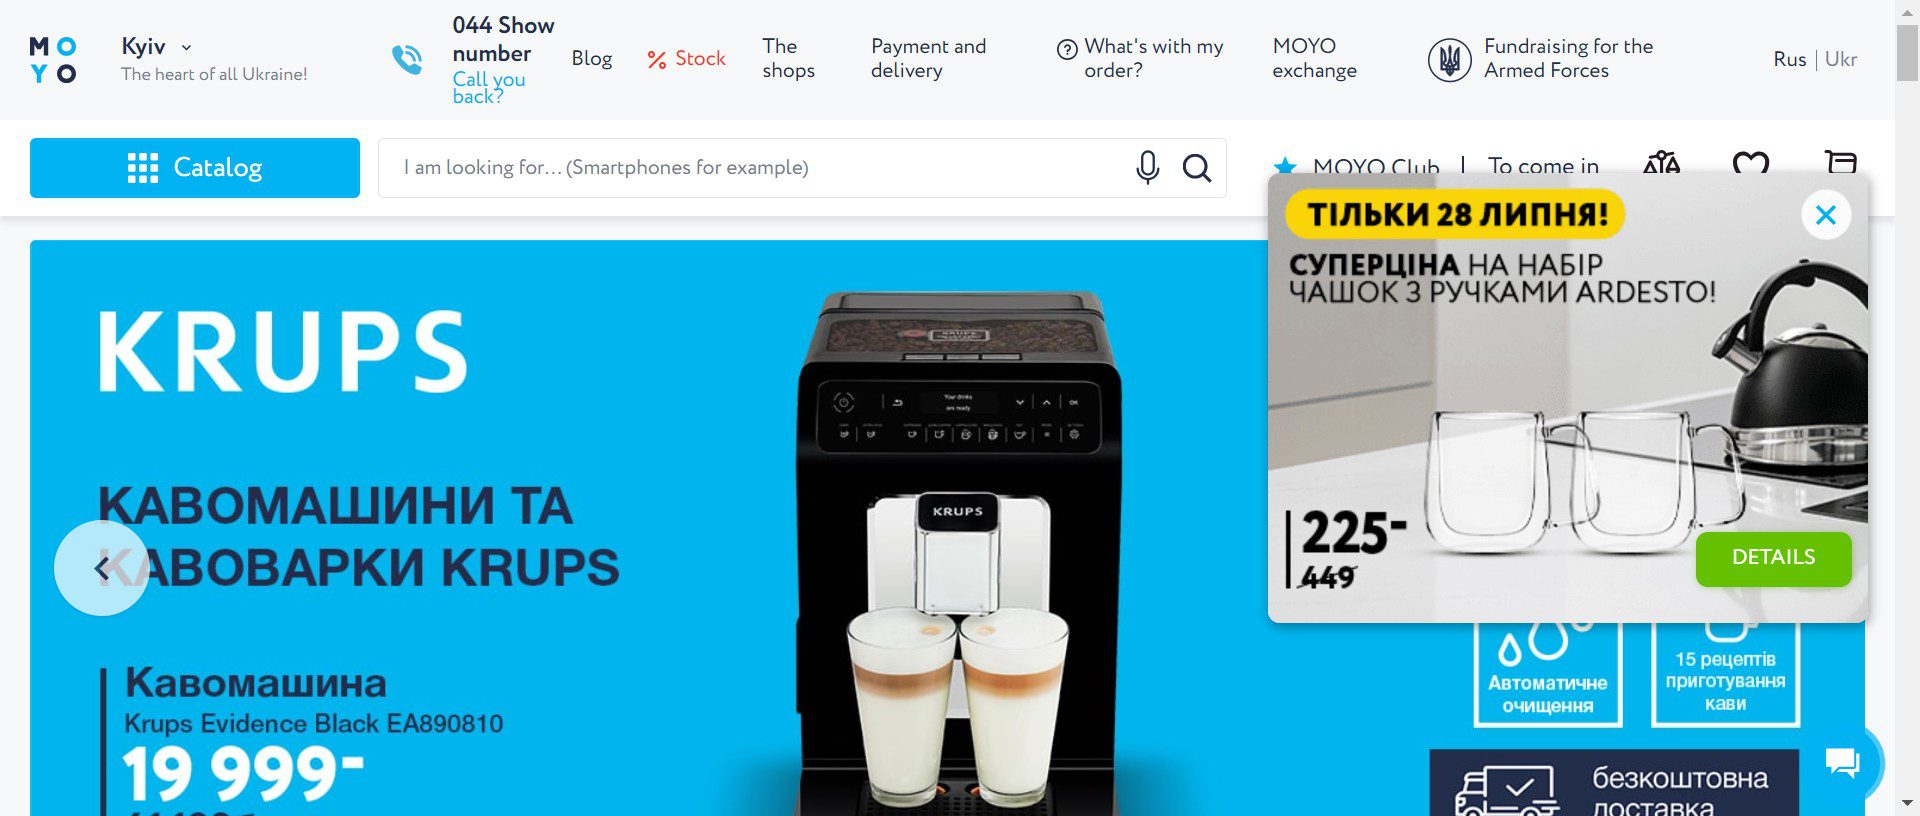Viewport: 1920px width, 816px height.
Task: Click the green DETAILS button
Action: coord(1773,558)
